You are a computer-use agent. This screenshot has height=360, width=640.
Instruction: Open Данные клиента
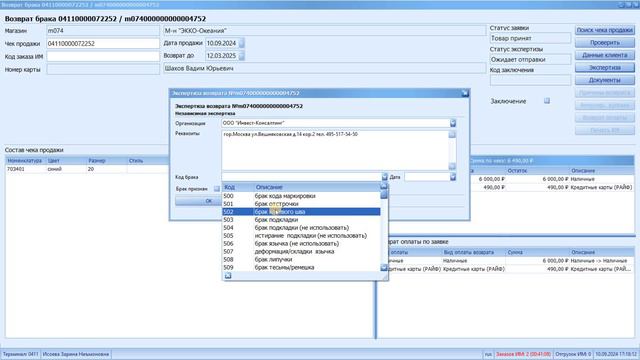[604, 55]
